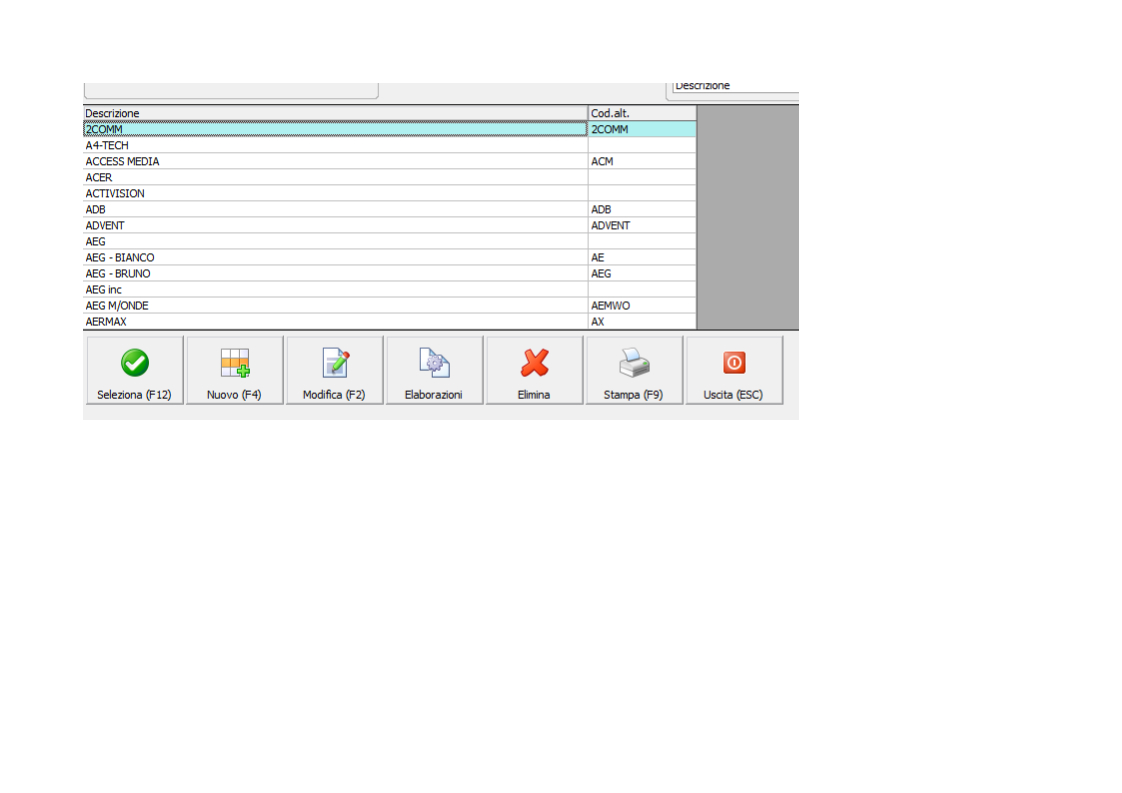Click the AX code cell
Screen dimensions: 1122x793
pyautogui.click(x=642, y=321)
